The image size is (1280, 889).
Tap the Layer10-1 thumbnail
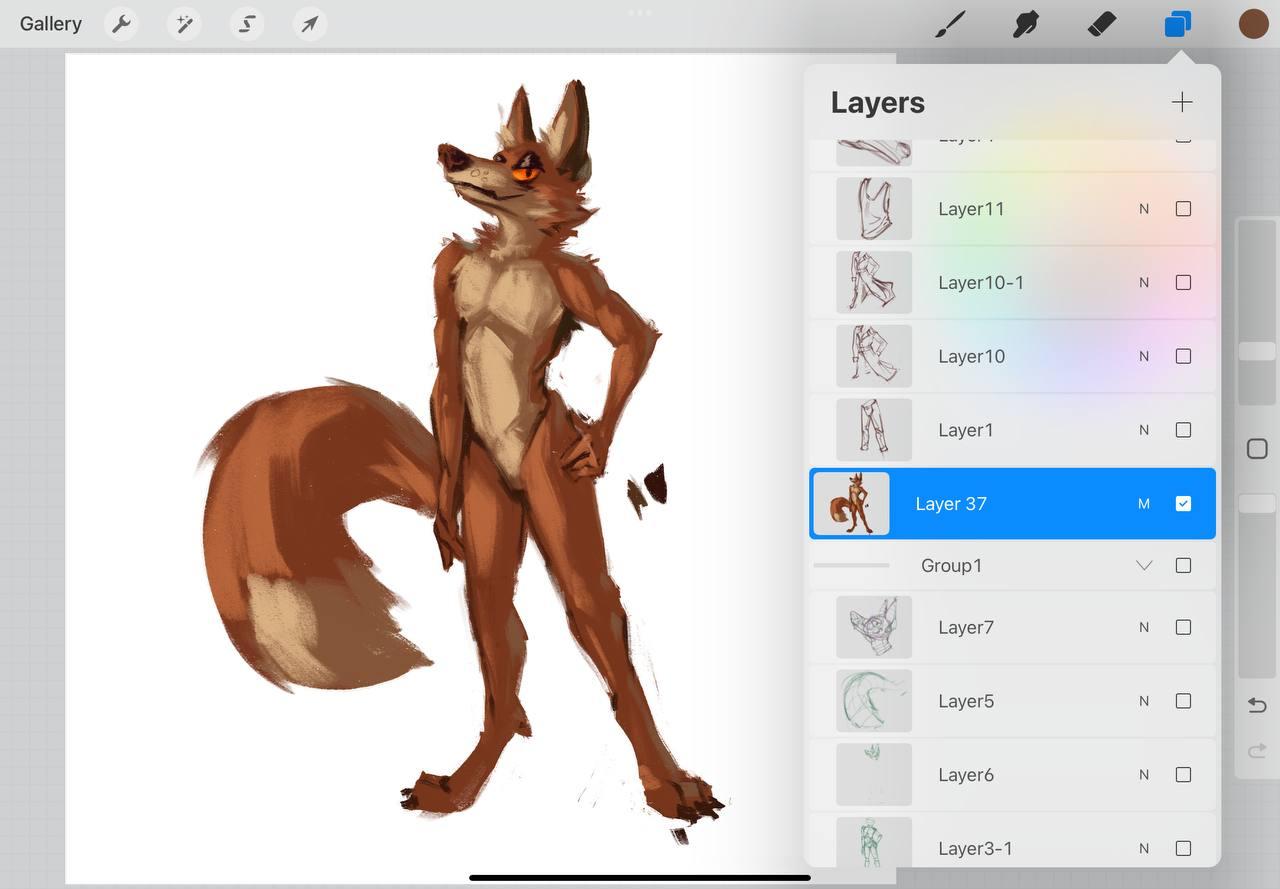874,283
